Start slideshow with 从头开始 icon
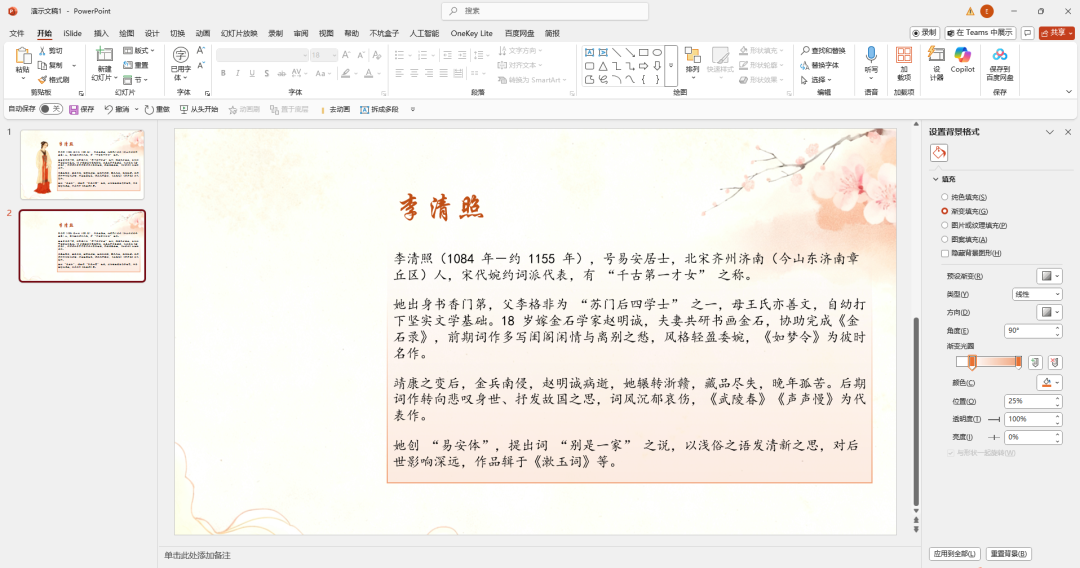The height and width of the screenshot is (568, 1080). pos(184,109)
